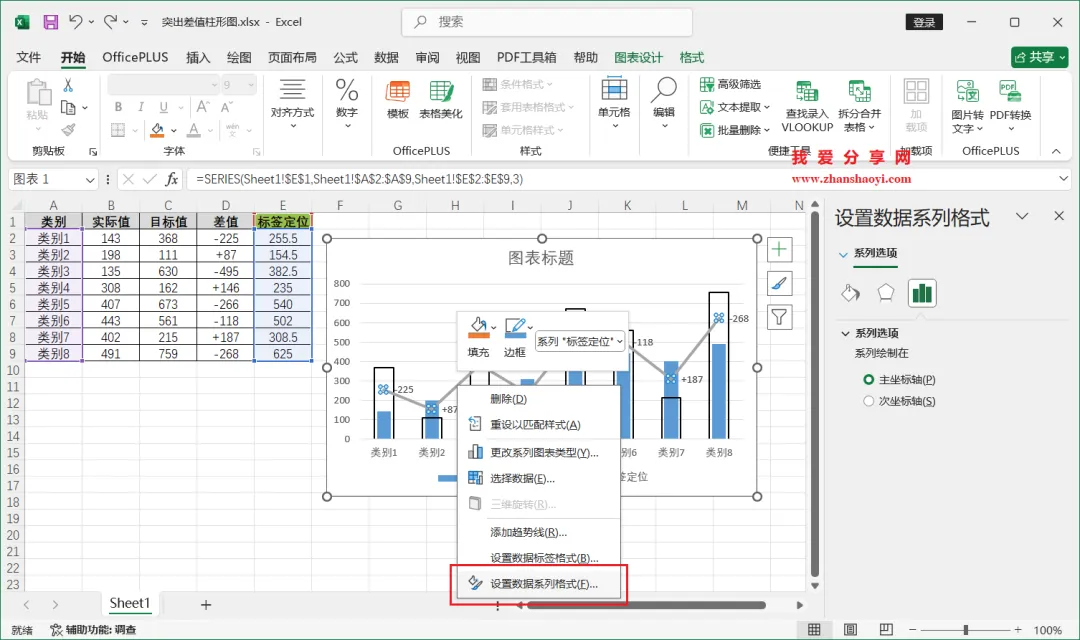Viewport: 1080px width, 640px height.
Task: Select the Series Options bar-chart tab
Action: 922,293
